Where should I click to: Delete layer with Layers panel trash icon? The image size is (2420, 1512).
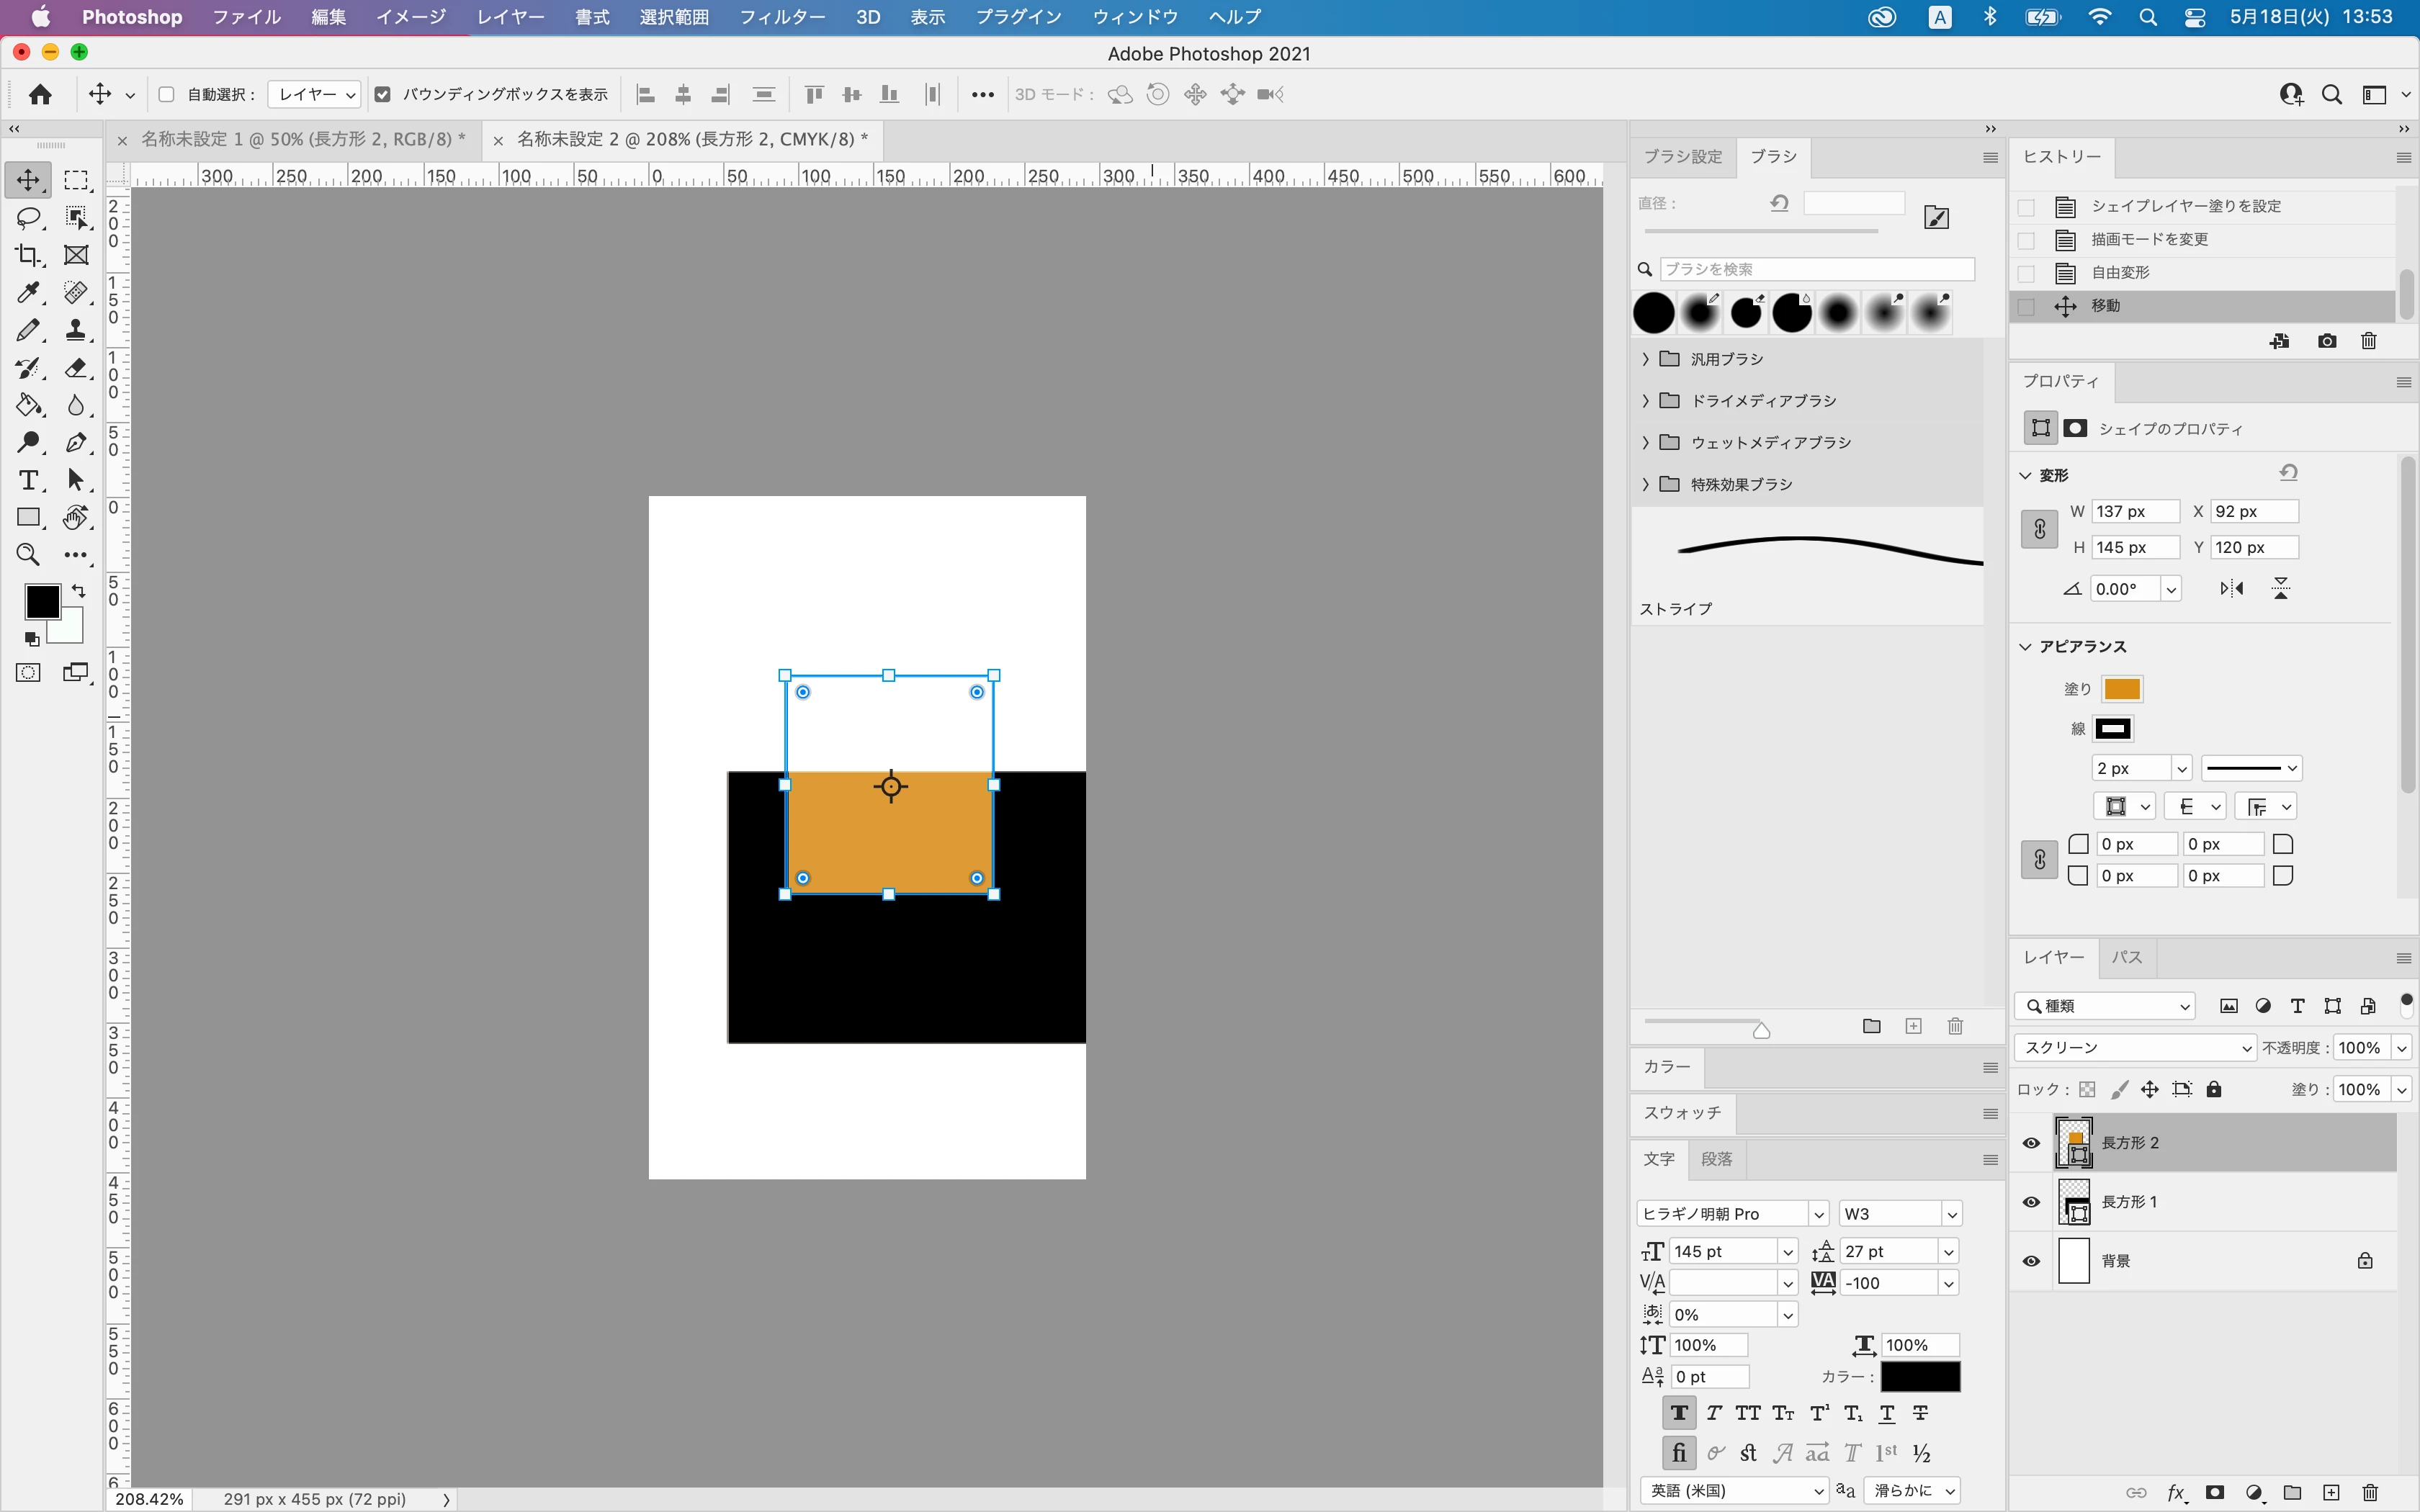tap(2369, 1492)
